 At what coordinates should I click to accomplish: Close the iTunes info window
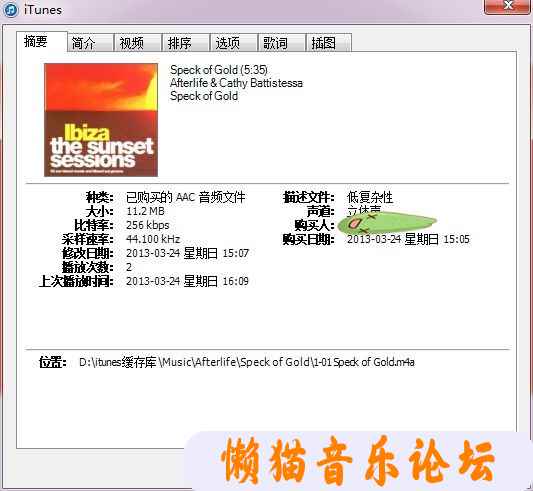tap(507, 6)
